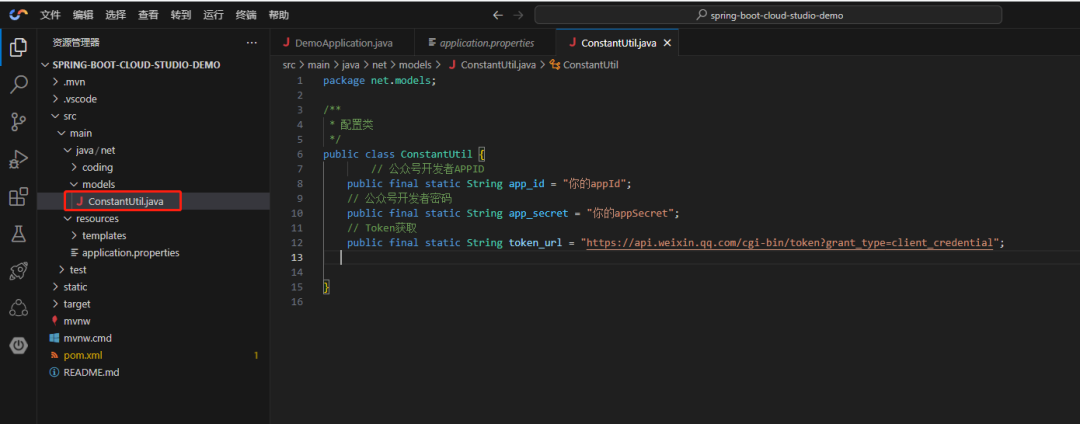Click the spring-boot-cloud-studio-demo search box
The height and width of the screenshot is (424, 1080).
pos(768,14)
